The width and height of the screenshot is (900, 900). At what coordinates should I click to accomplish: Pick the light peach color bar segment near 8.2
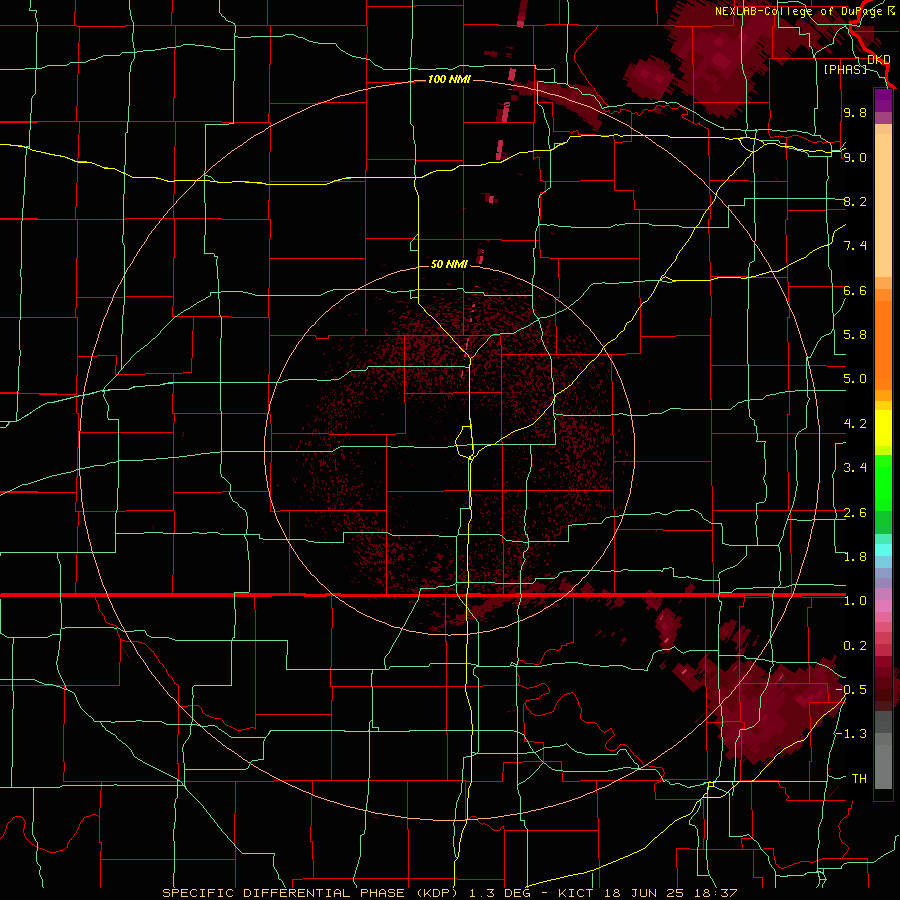pos(883,207)
